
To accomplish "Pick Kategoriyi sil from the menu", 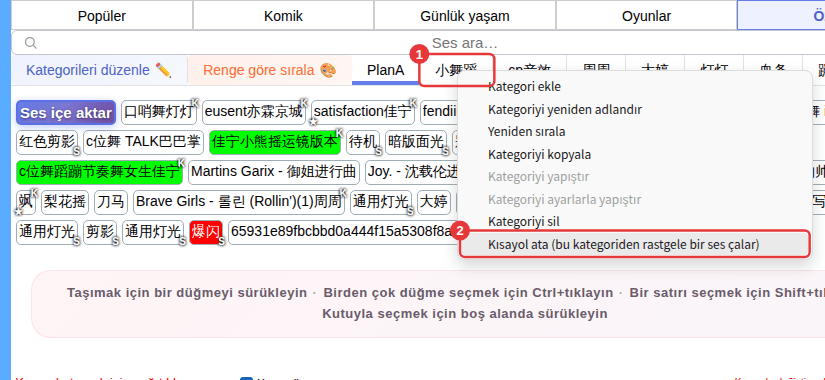I will [x=524, y=222].
